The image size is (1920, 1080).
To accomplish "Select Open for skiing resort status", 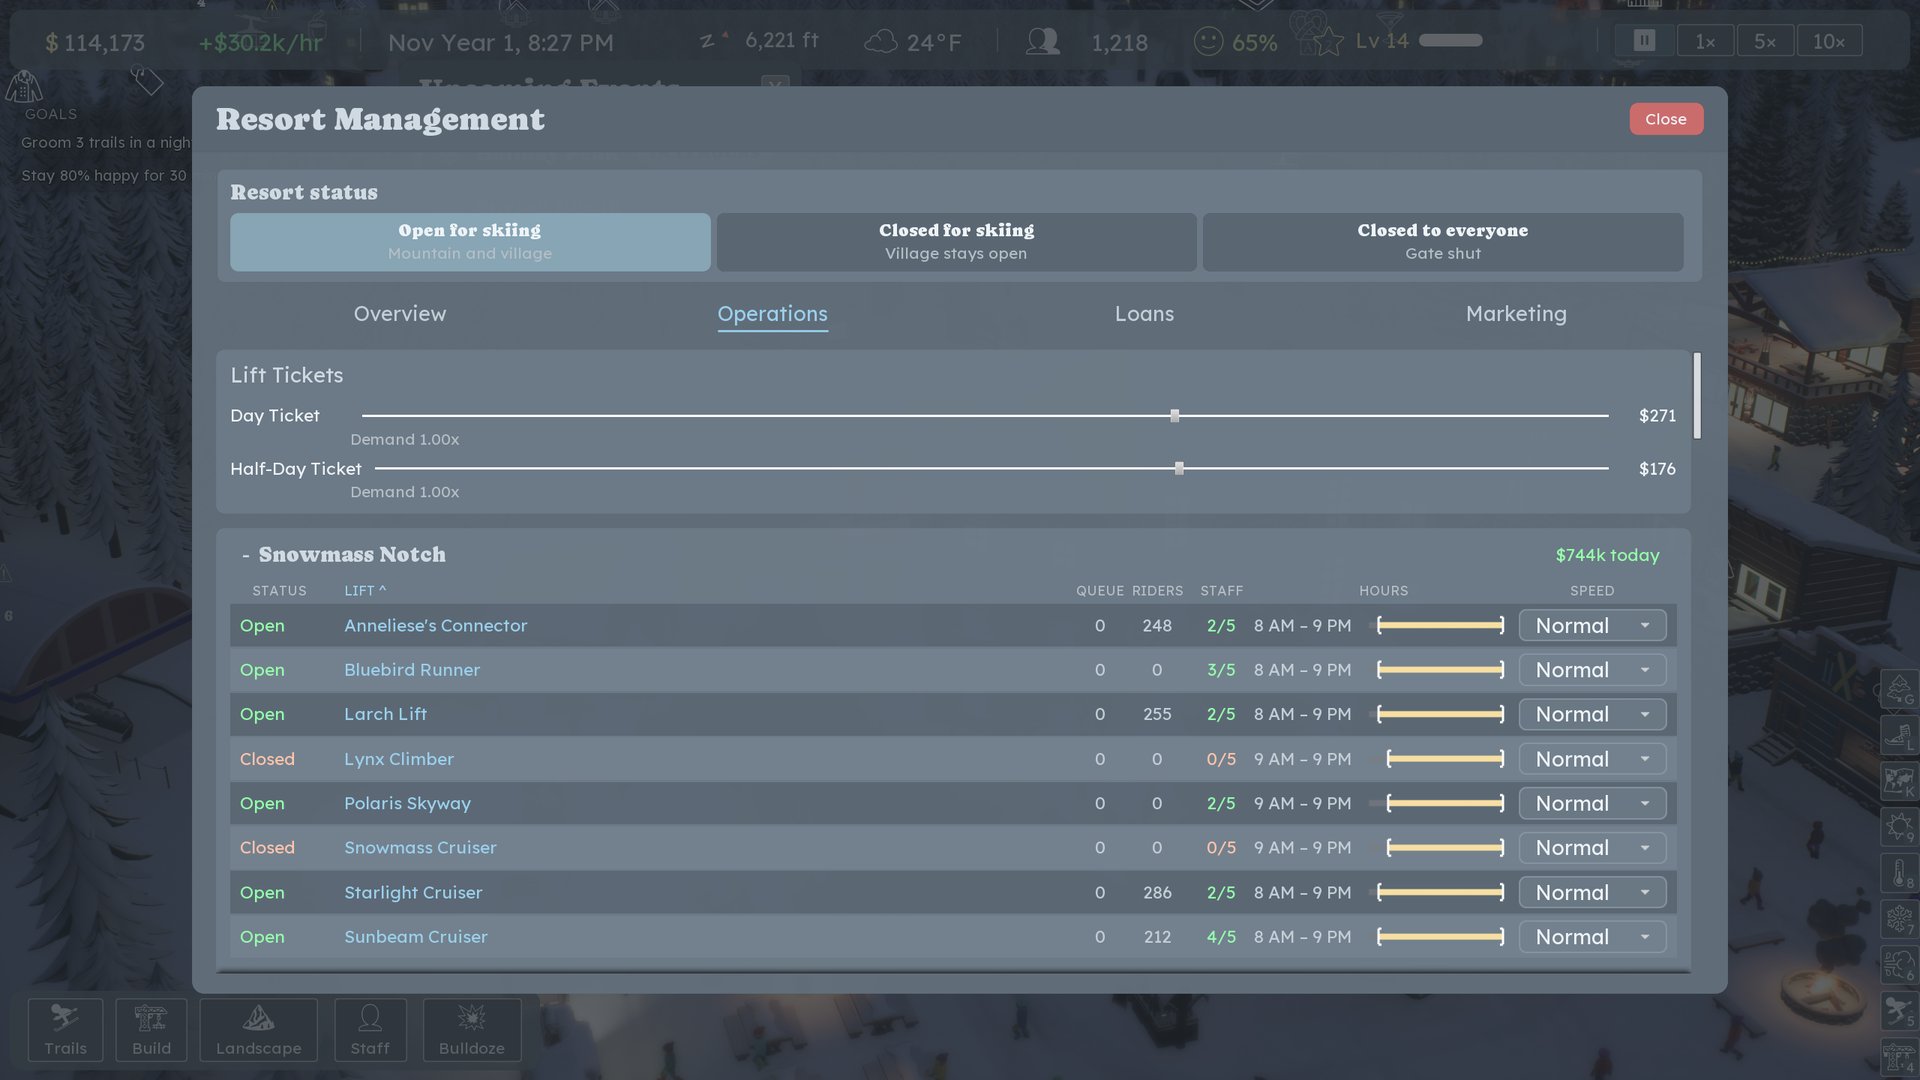I will (470, 241).
